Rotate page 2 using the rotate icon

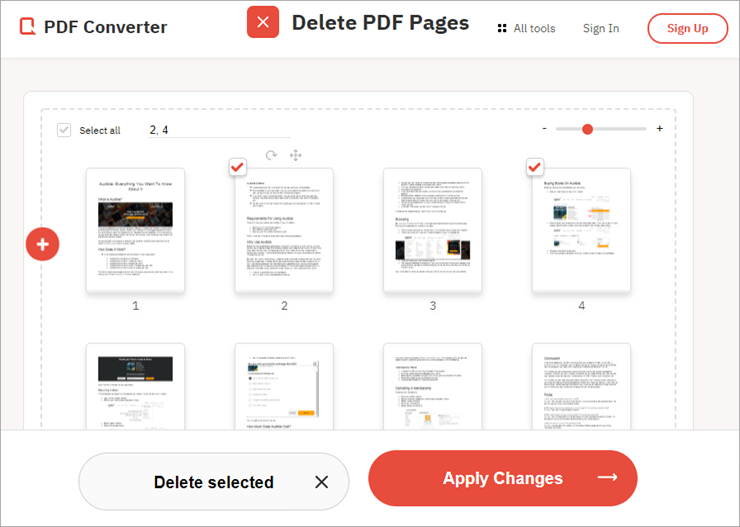pos(271,155)
